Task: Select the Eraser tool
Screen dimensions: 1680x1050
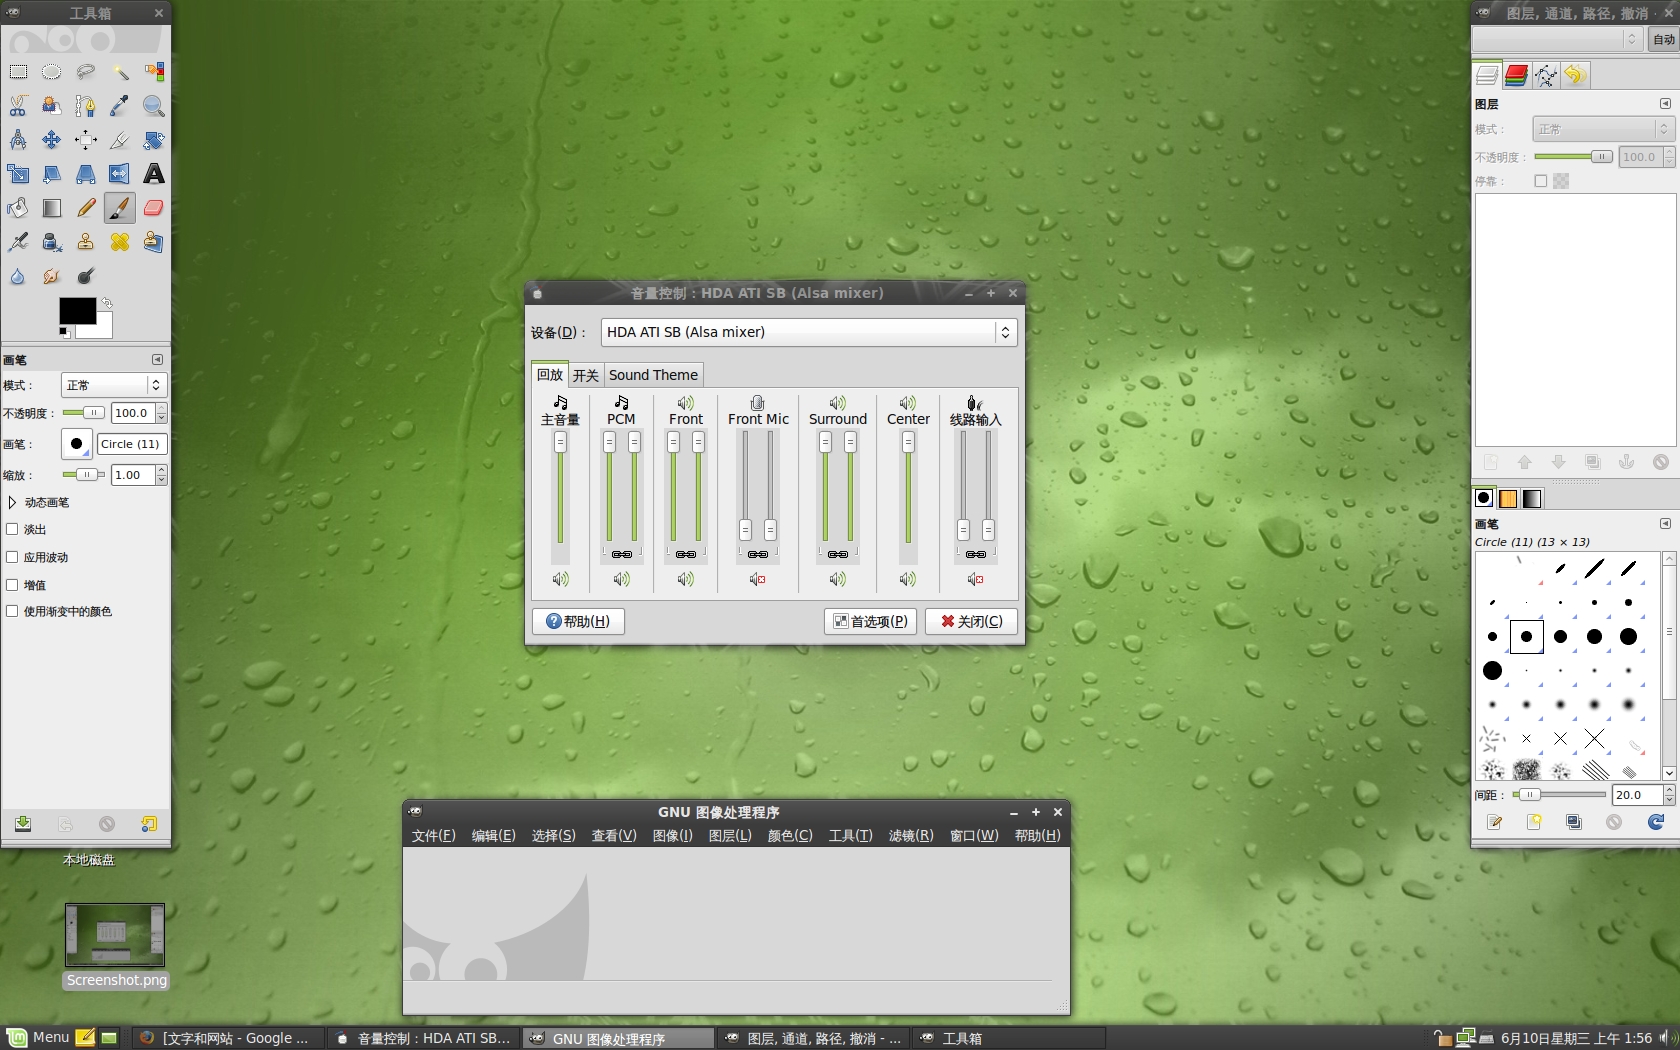Action: pyautogui.click(x=154, y=208)
